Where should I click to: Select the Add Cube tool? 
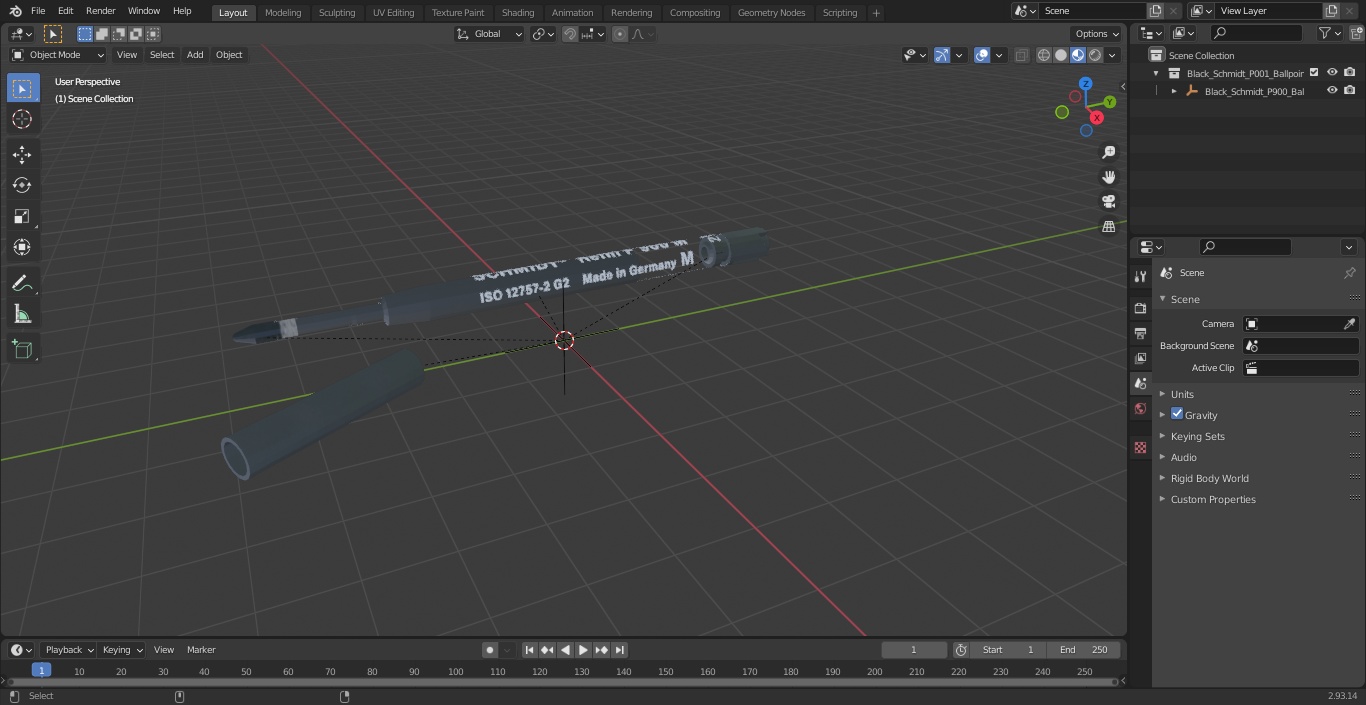pyautogui.click(x=22, y=349)
